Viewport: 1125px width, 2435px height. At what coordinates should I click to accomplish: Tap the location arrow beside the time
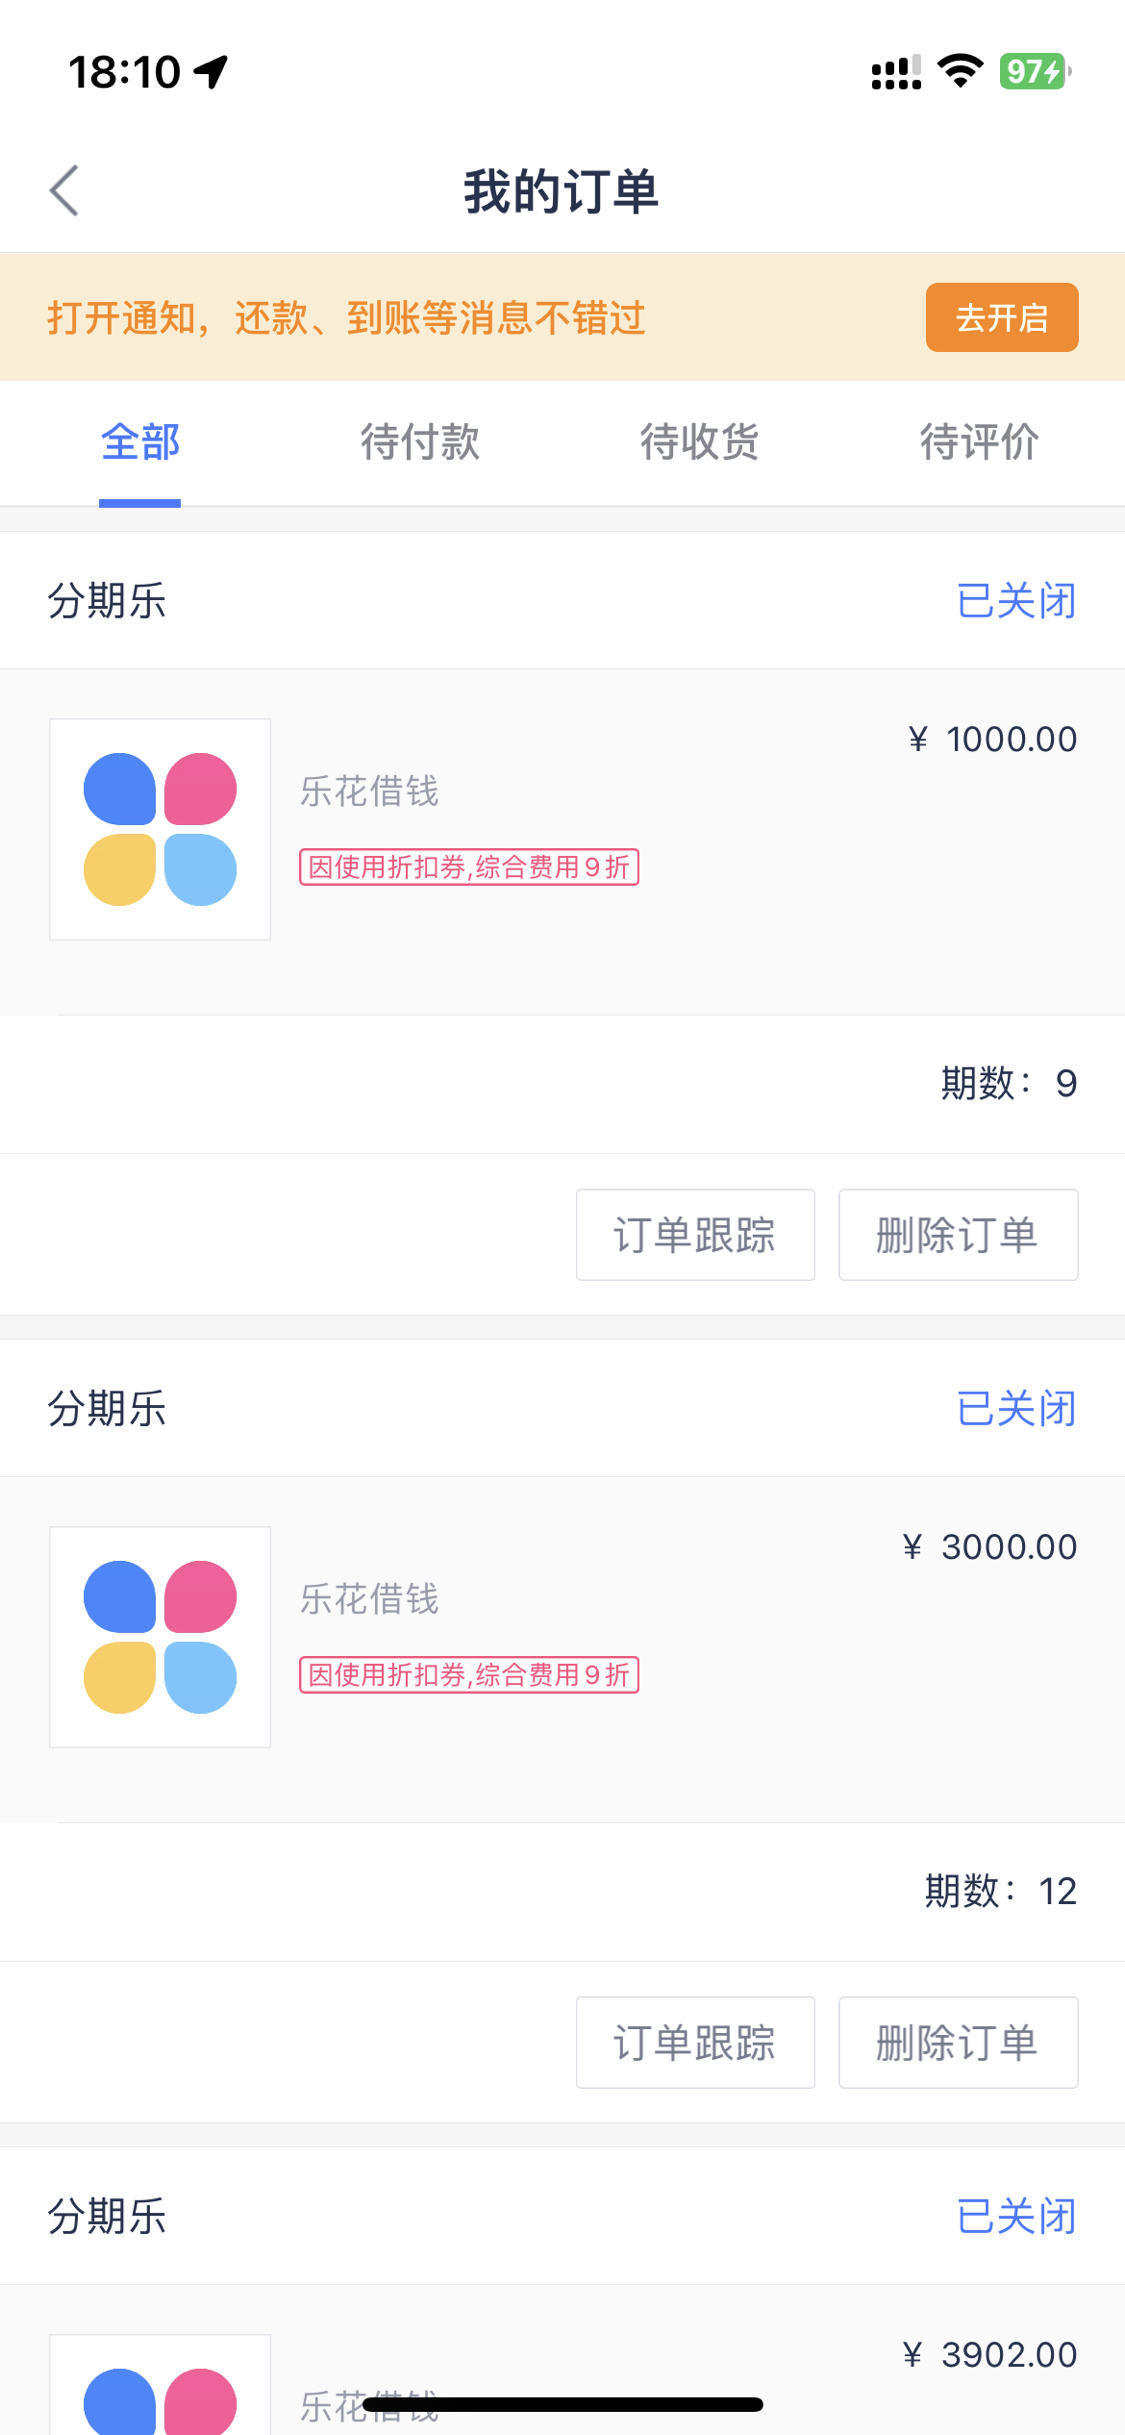pos(211,72)
